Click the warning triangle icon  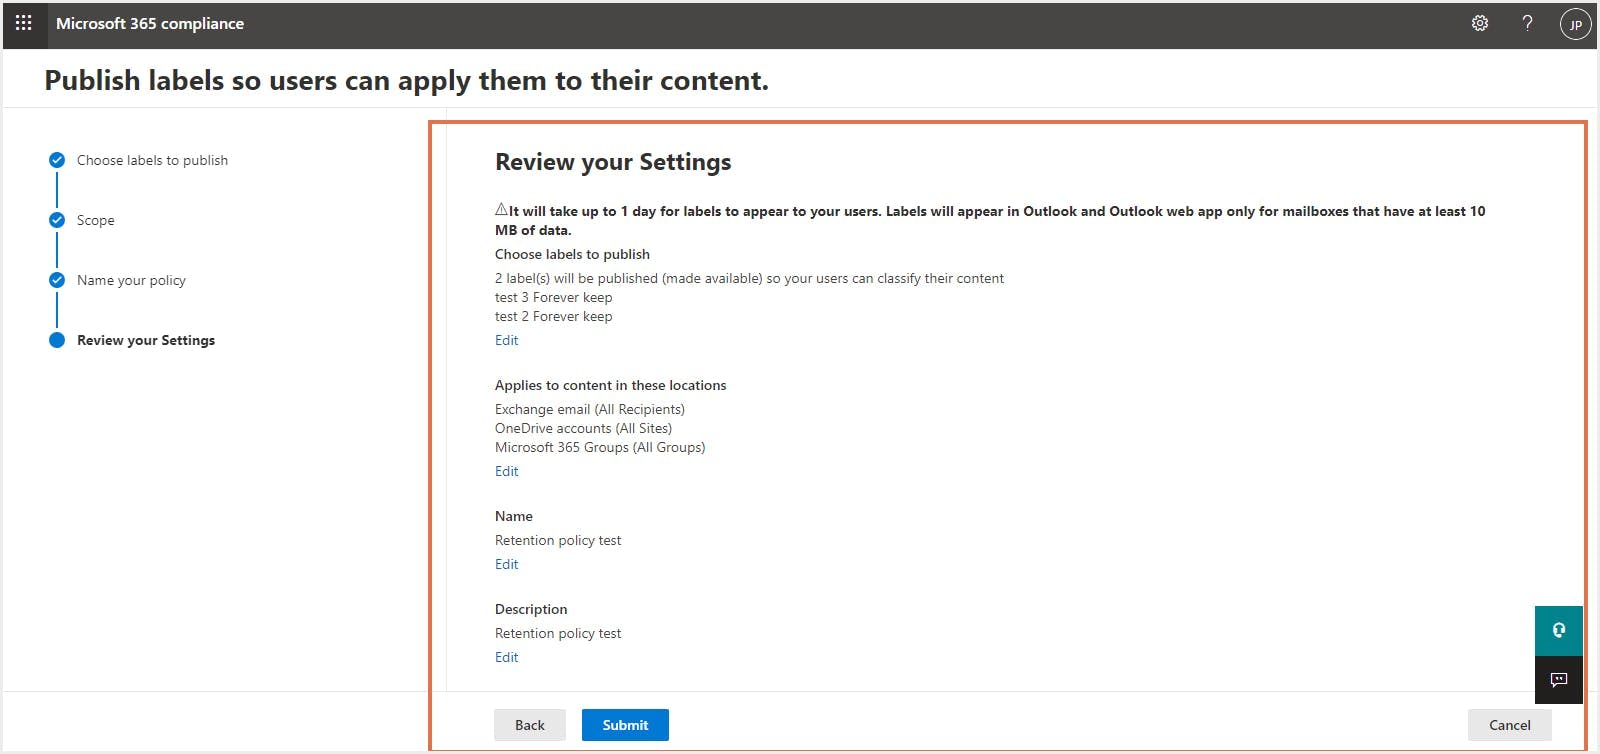pos(501,210)
